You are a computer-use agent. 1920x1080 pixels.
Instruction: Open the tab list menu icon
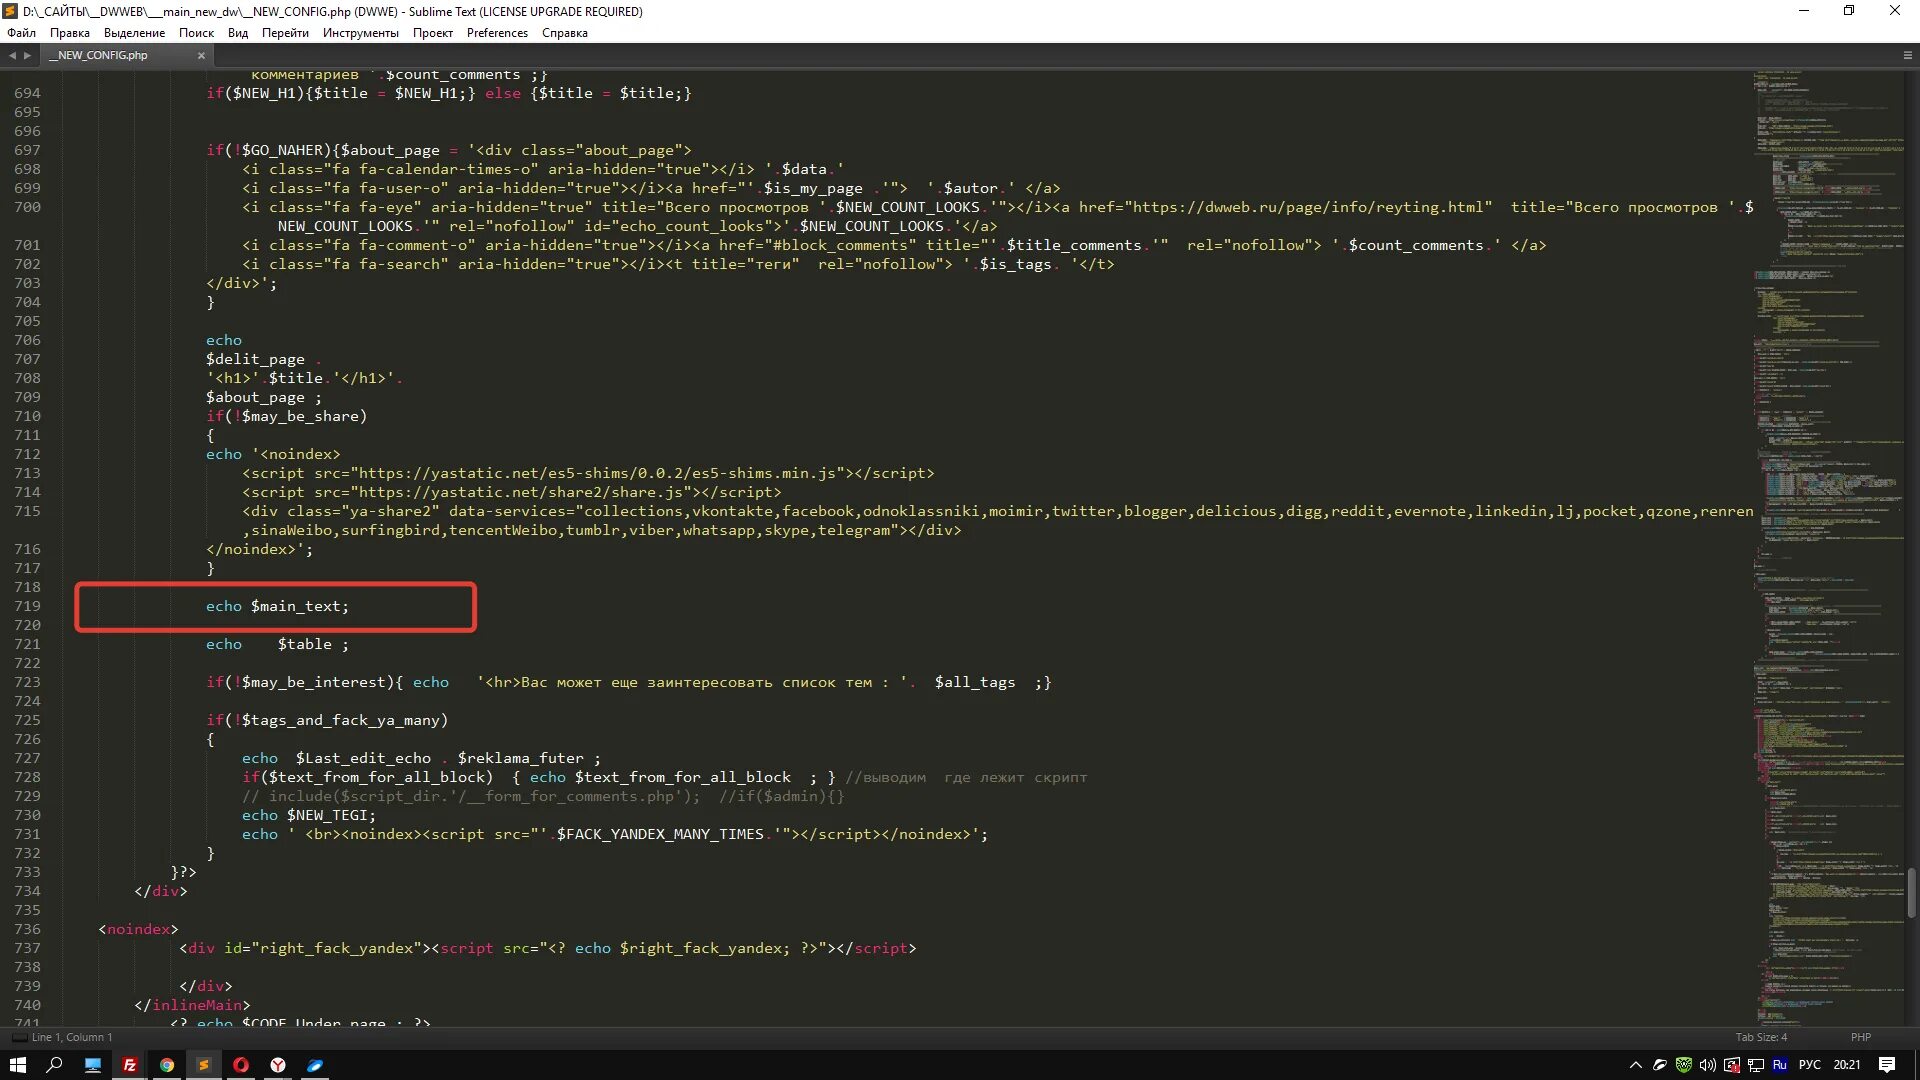(1907, 55)
